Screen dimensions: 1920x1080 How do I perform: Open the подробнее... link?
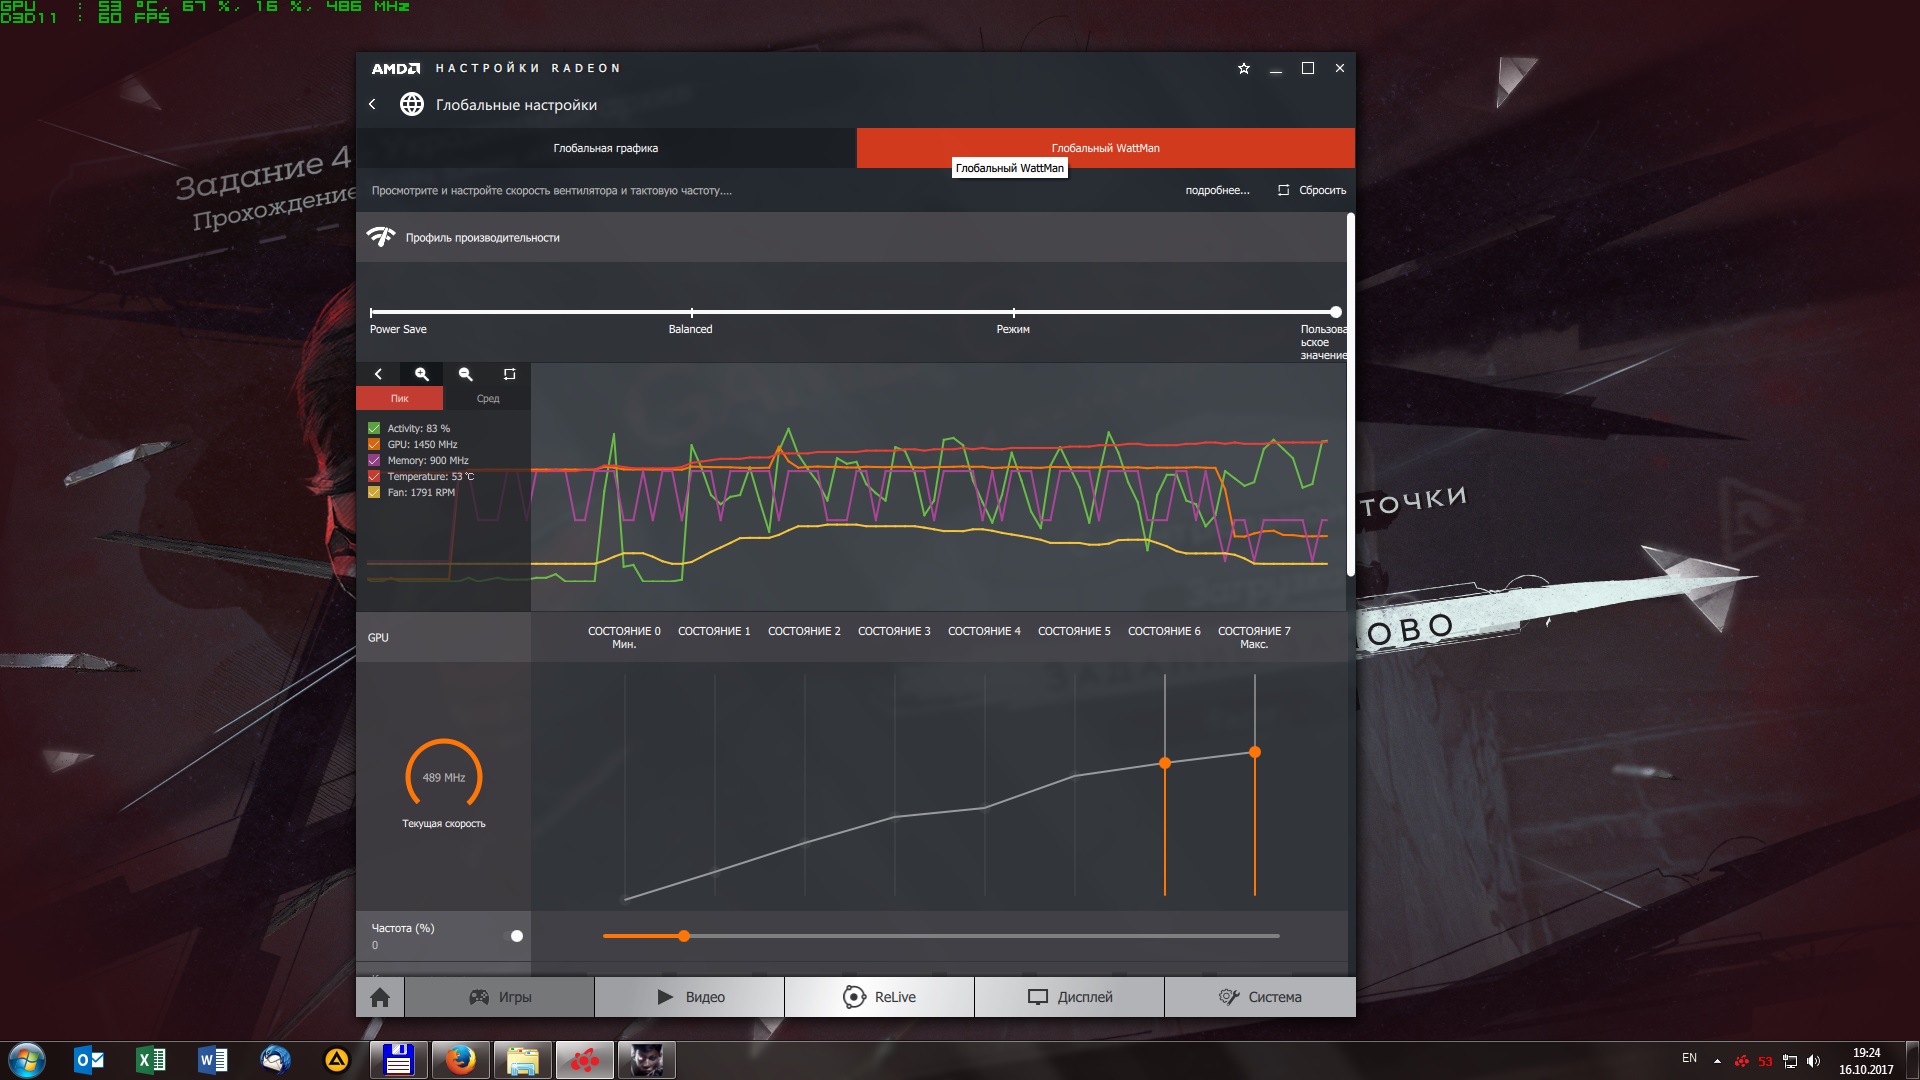click(1217, 190)
